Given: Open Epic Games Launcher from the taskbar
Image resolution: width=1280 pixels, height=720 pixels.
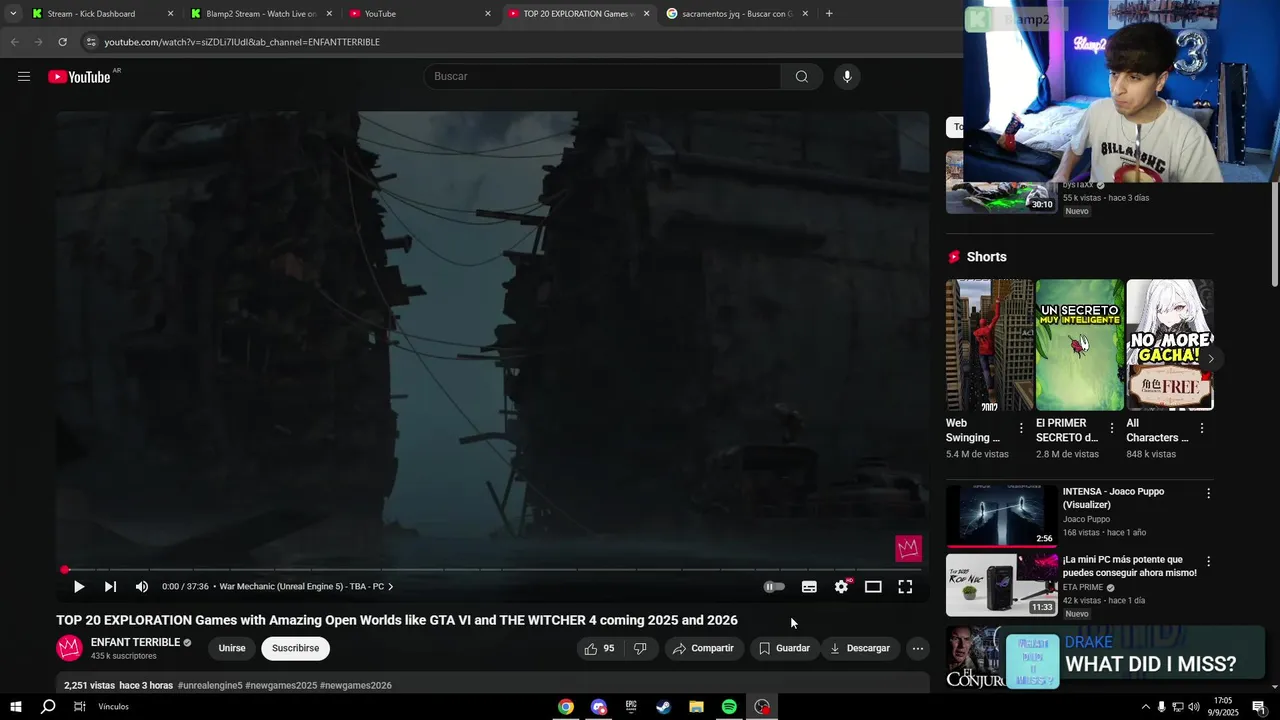Looking at the screenshot, I should click(x=631, y=707).
